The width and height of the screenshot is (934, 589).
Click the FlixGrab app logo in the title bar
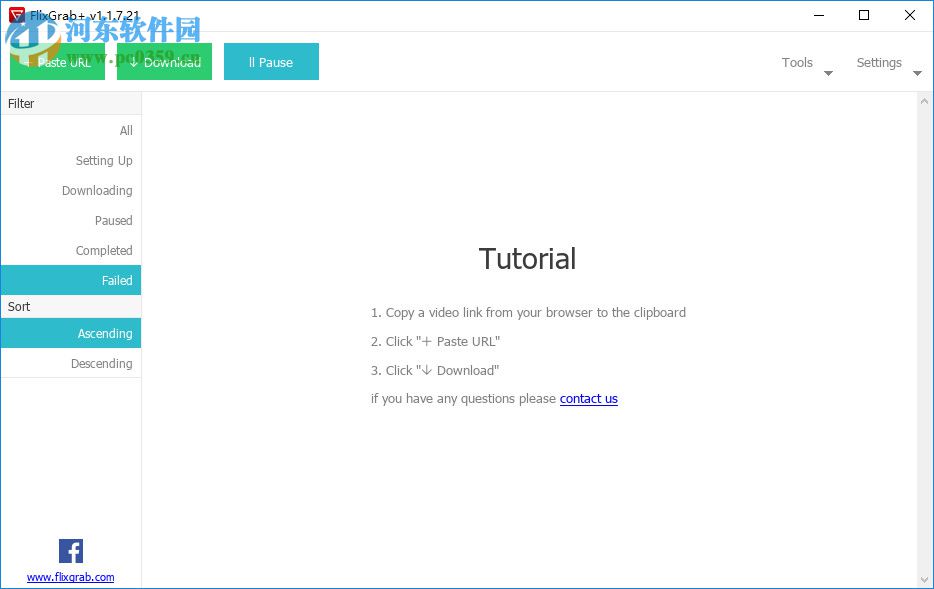(x=17, y=15)
